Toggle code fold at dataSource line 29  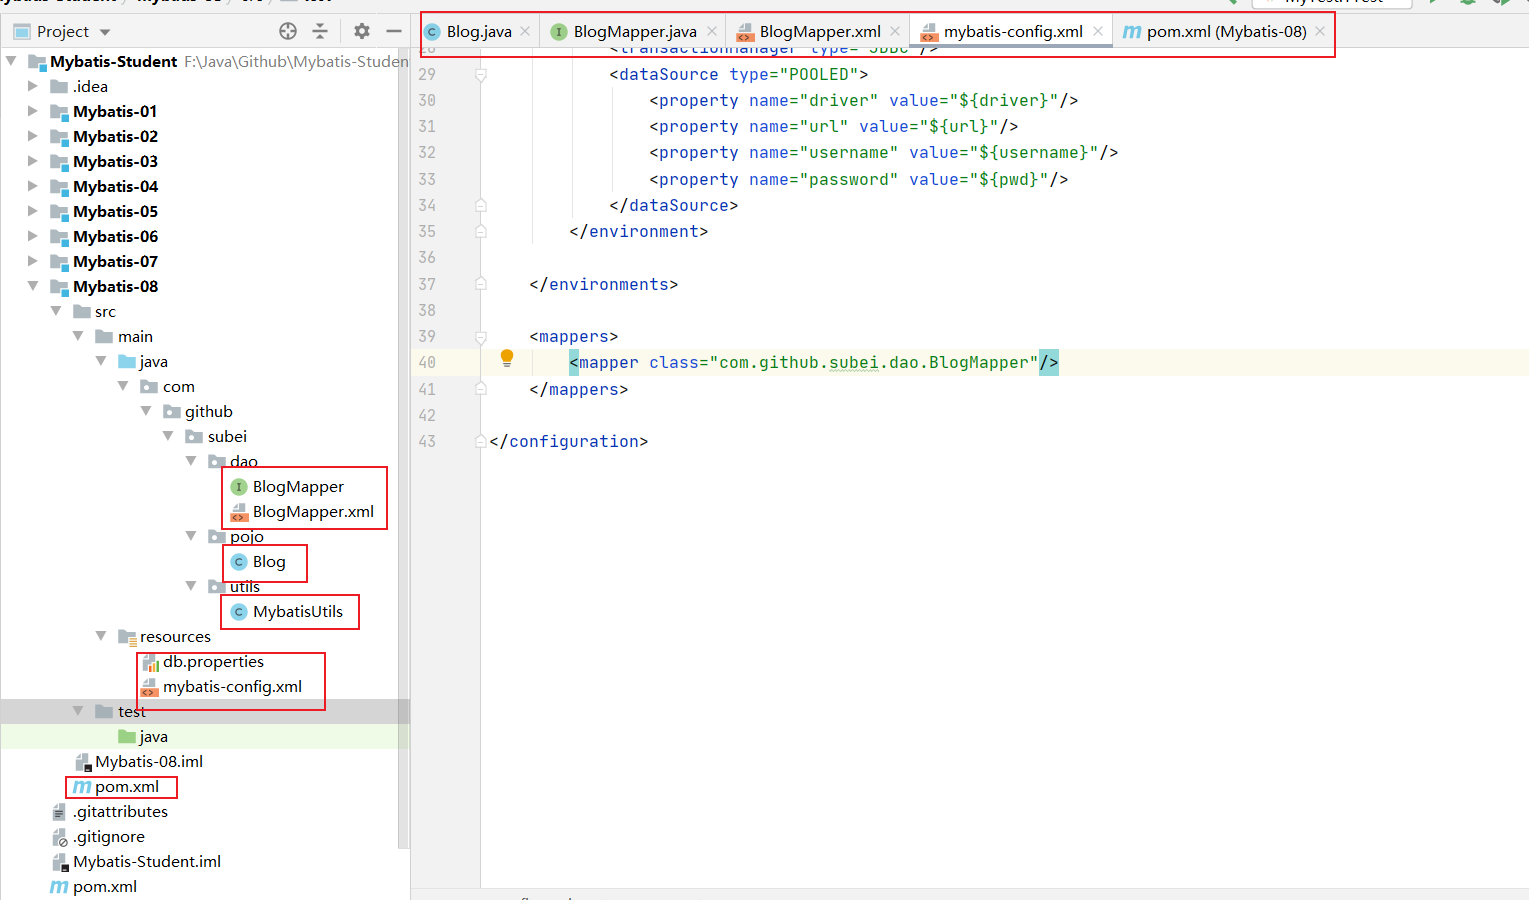click(481, 75)
